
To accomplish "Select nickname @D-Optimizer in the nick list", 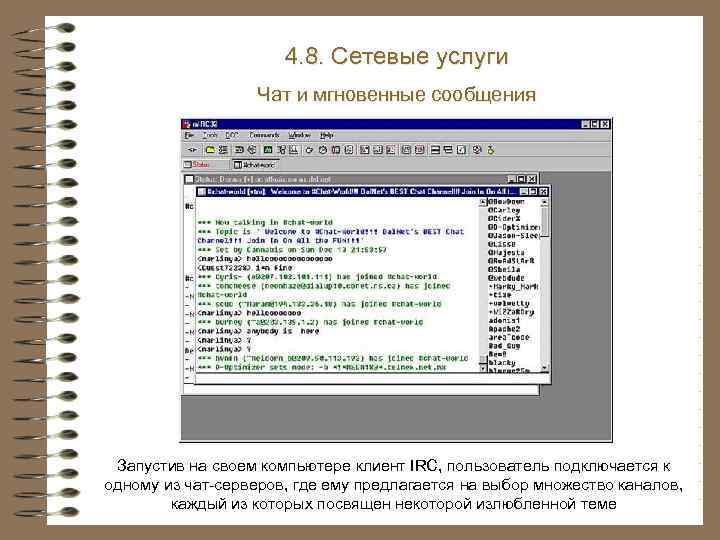I will click(x=513, y=227).
